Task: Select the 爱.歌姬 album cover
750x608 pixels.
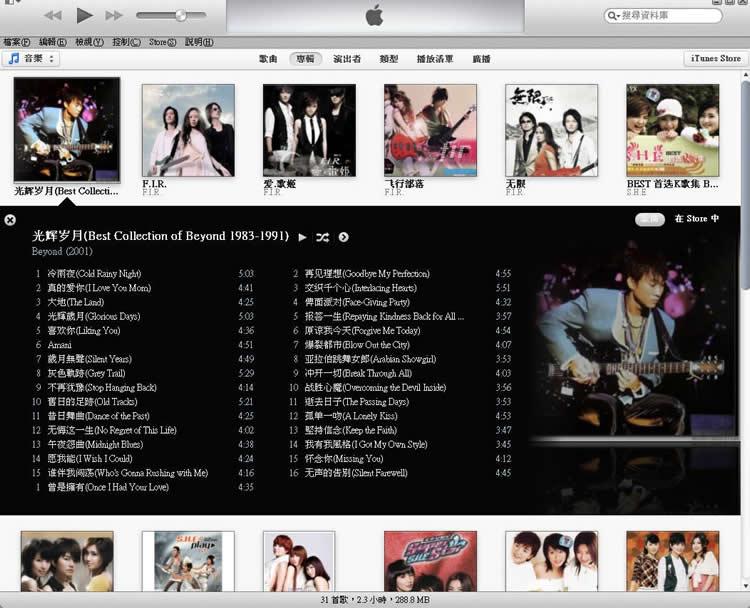Action: pos(309,130)
